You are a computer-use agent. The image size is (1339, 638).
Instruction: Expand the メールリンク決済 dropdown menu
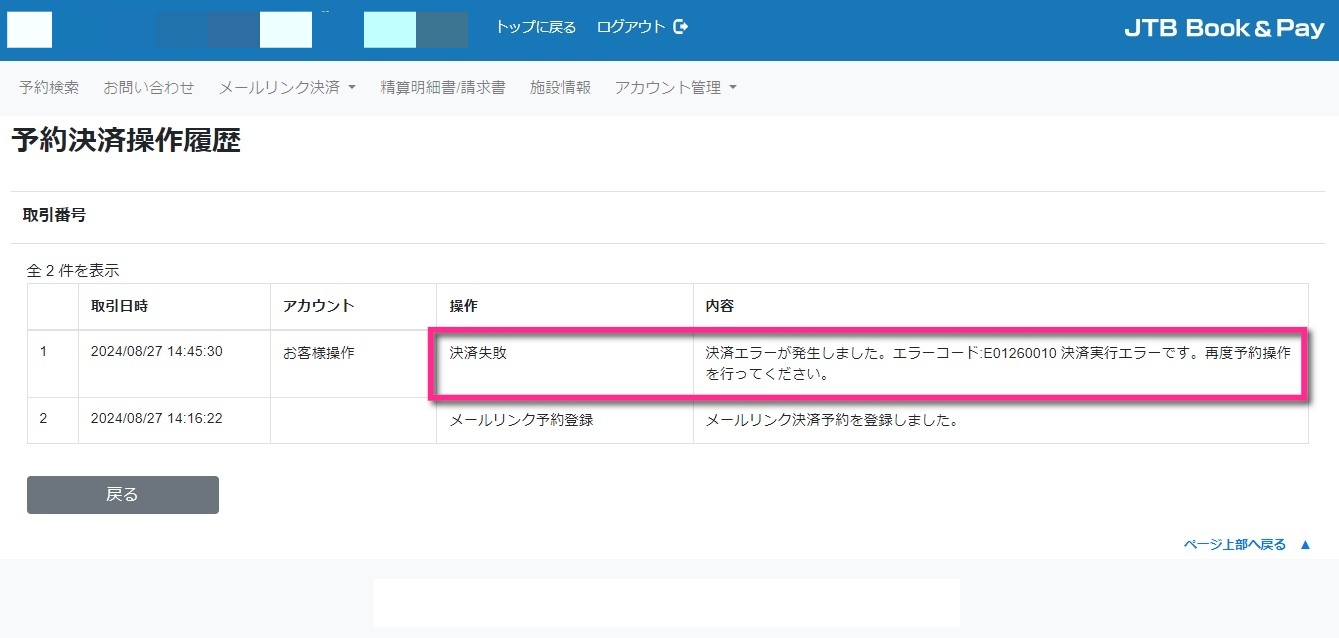pyautogui.click(x=287, y=88)
